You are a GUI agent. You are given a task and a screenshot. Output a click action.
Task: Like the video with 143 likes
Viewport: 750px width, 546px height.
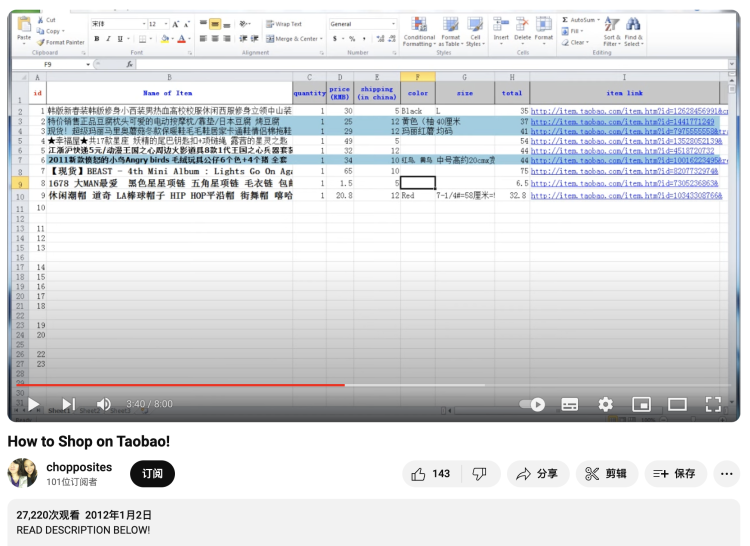point(431,474)
